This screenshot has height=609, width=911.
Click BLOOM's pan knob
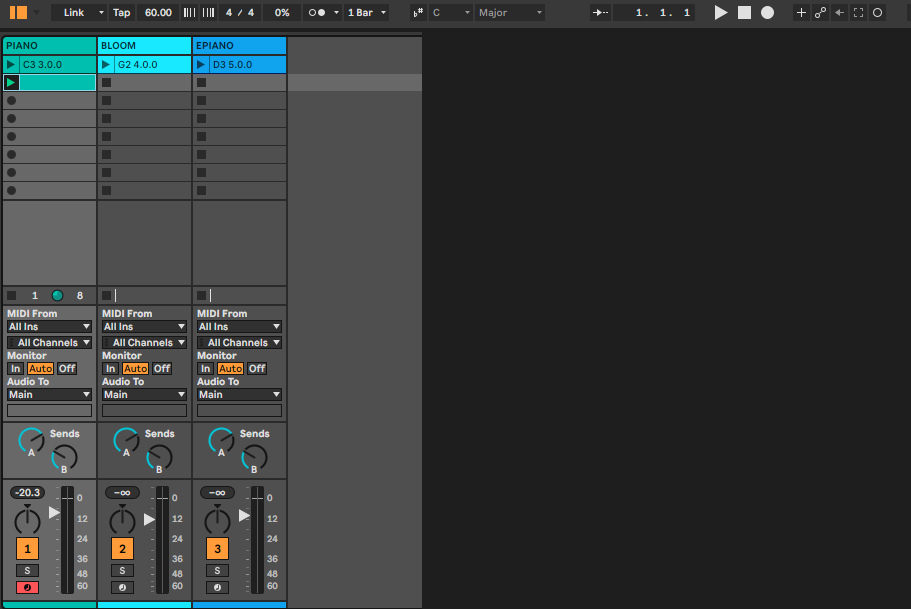point(122,521)
